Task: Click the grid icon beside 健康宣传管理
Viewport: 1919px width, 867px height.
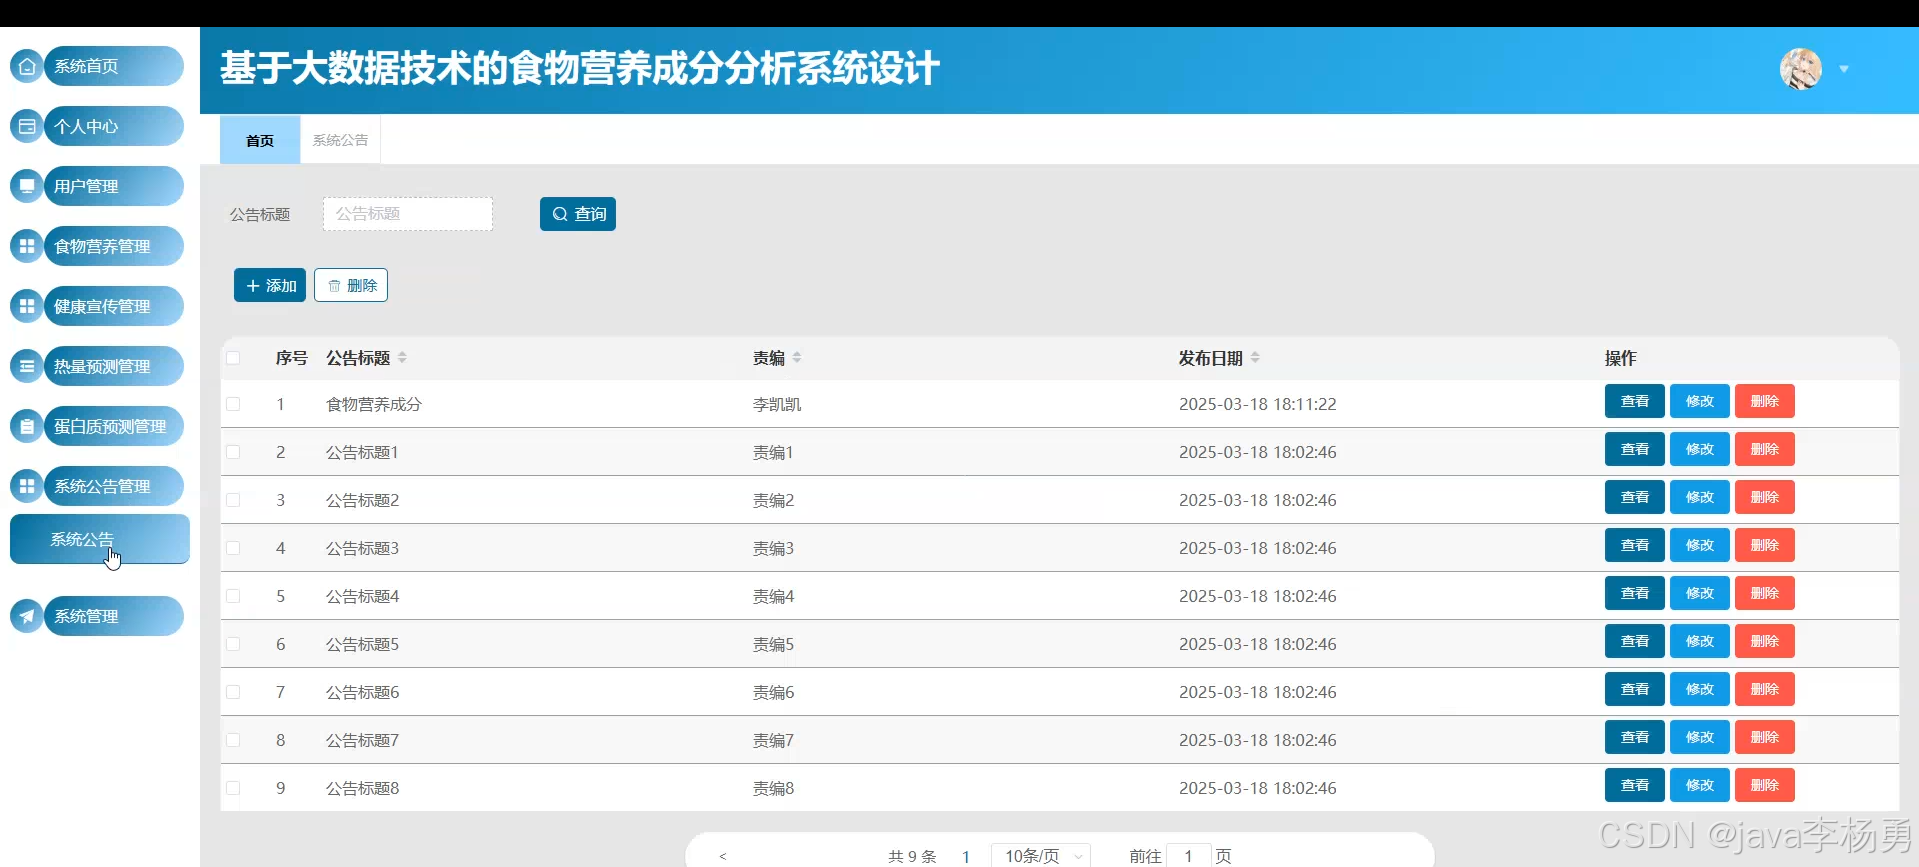Action: point(27,306)
